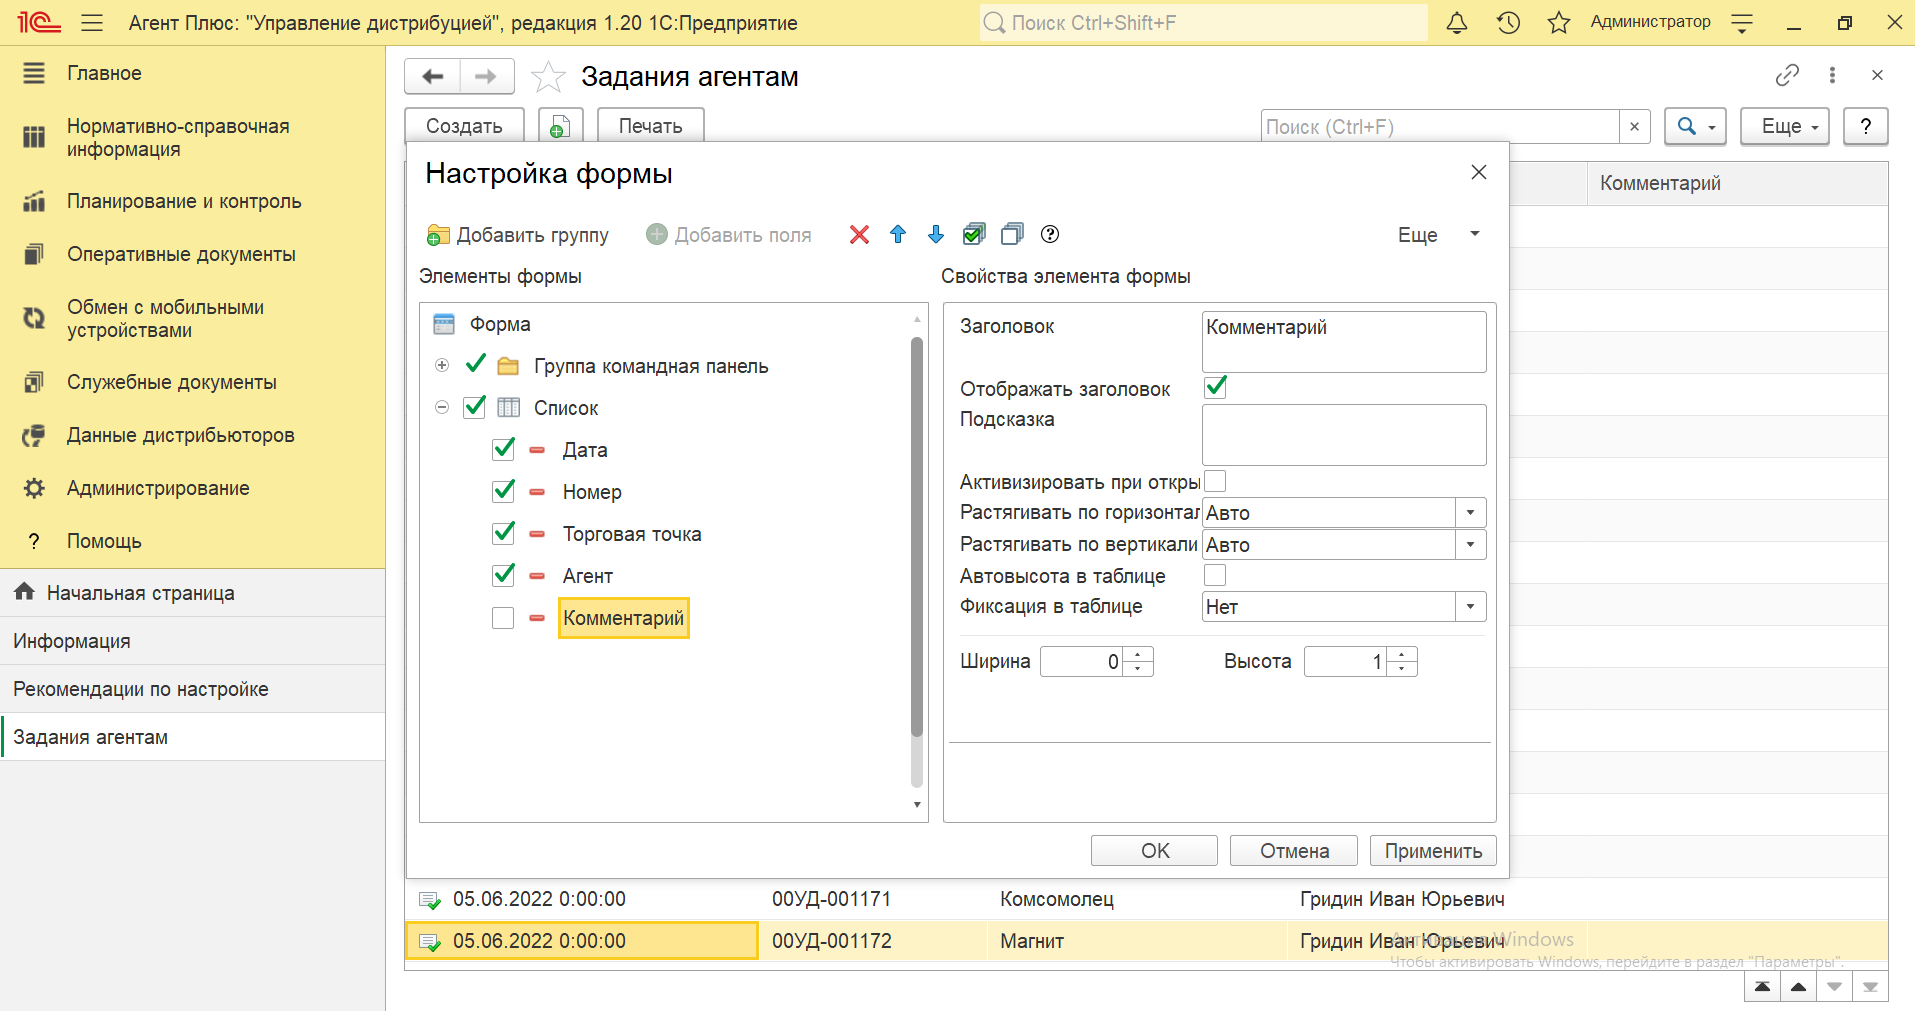Open the three-dot page options

tap(1832, 75)
